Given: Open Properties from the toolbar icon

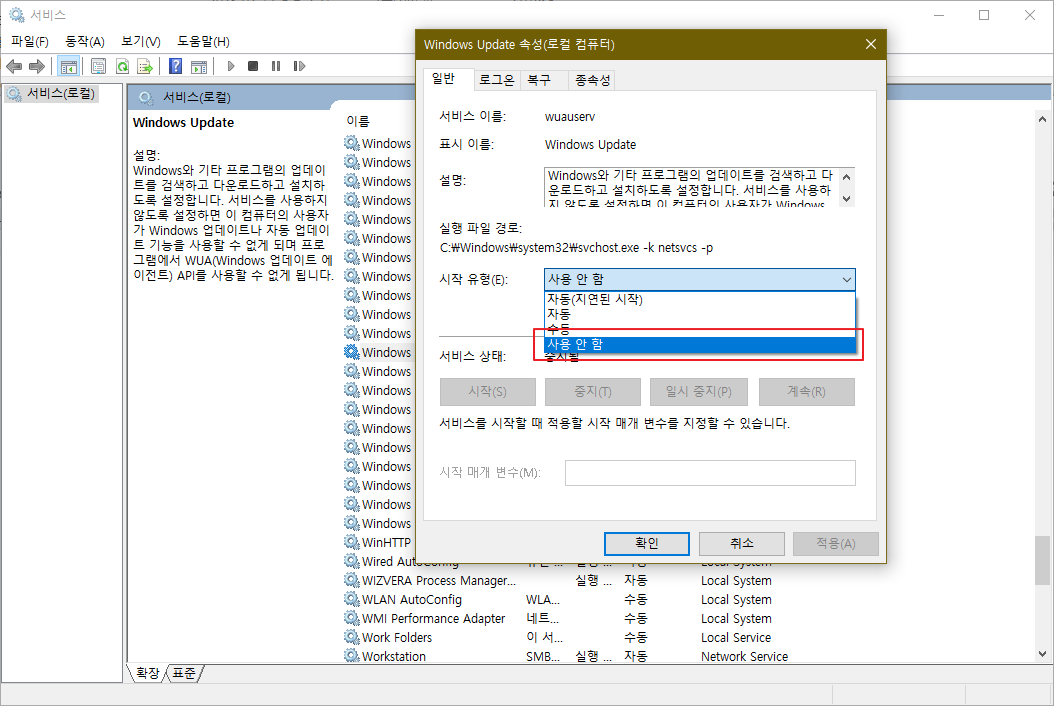Looking at the screenshot, I should 98,66.
